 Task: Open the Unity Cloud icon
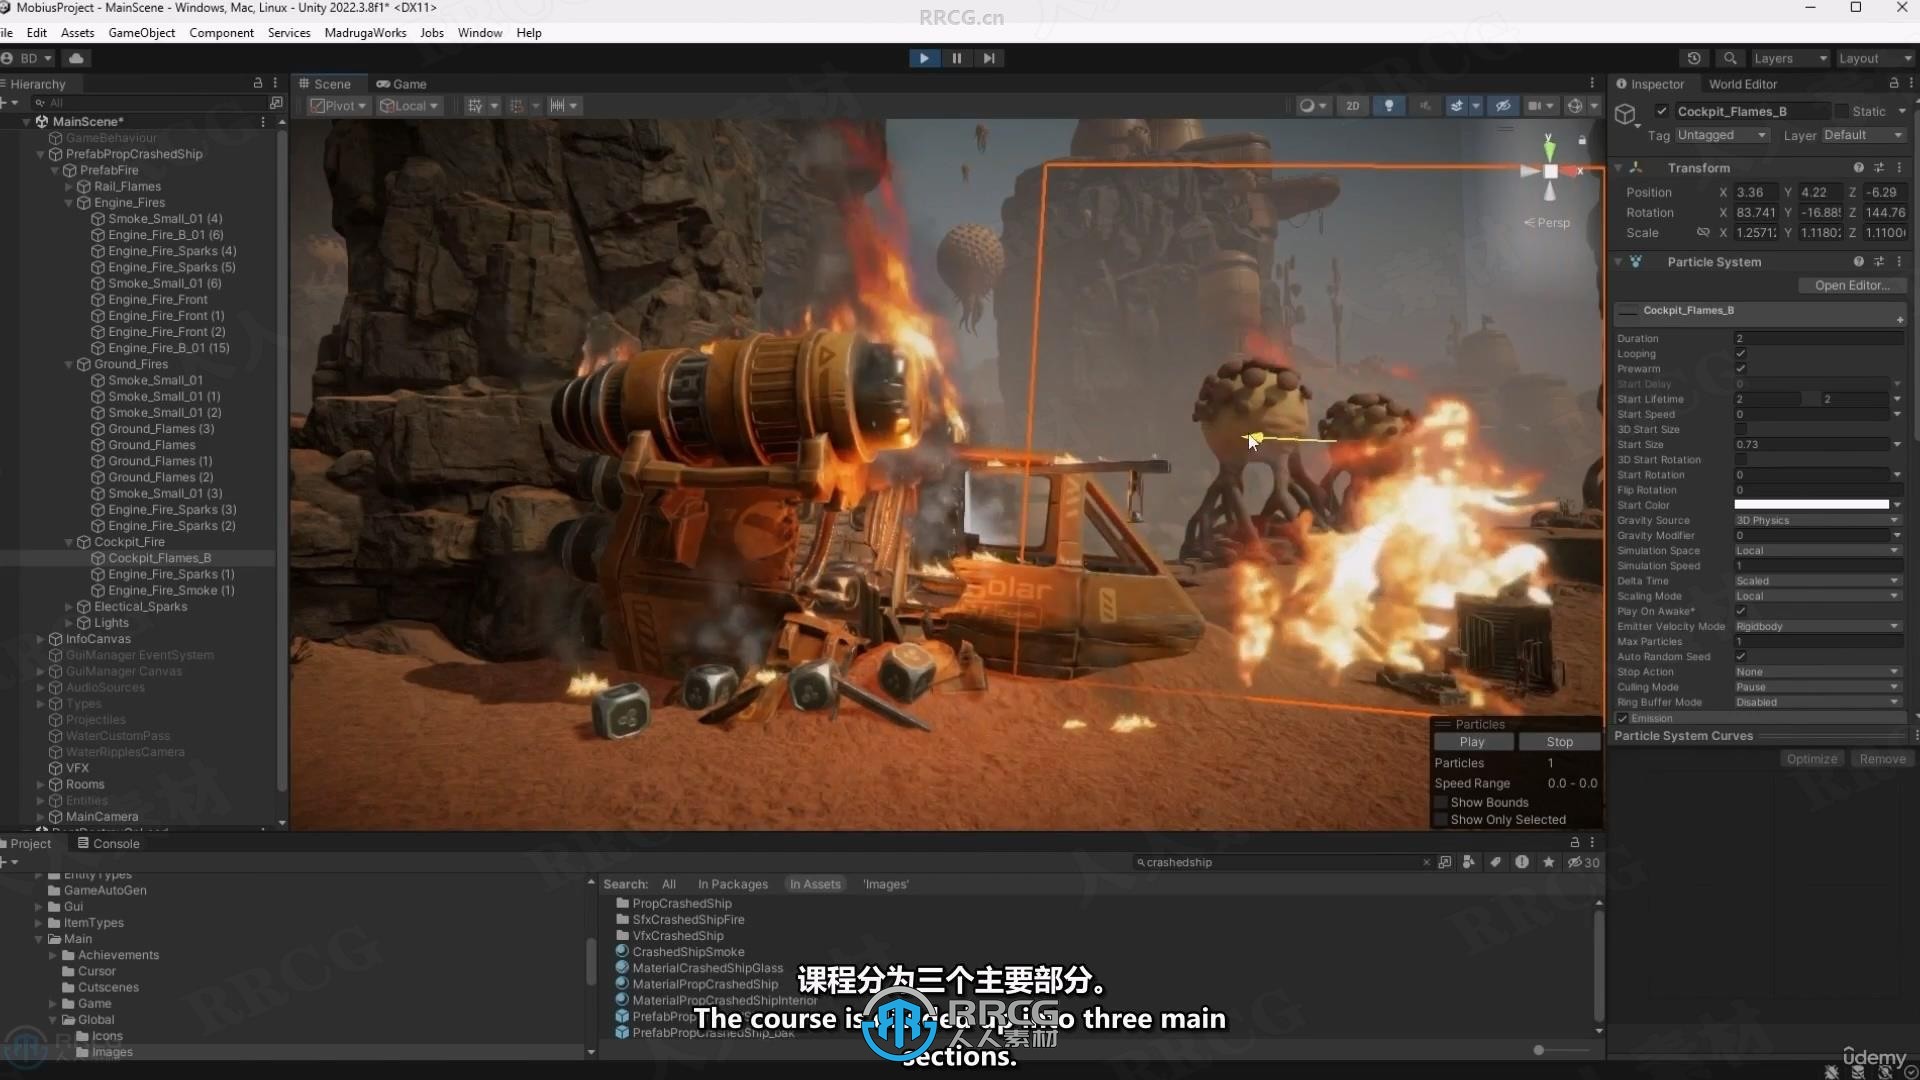tap(76, 58)
